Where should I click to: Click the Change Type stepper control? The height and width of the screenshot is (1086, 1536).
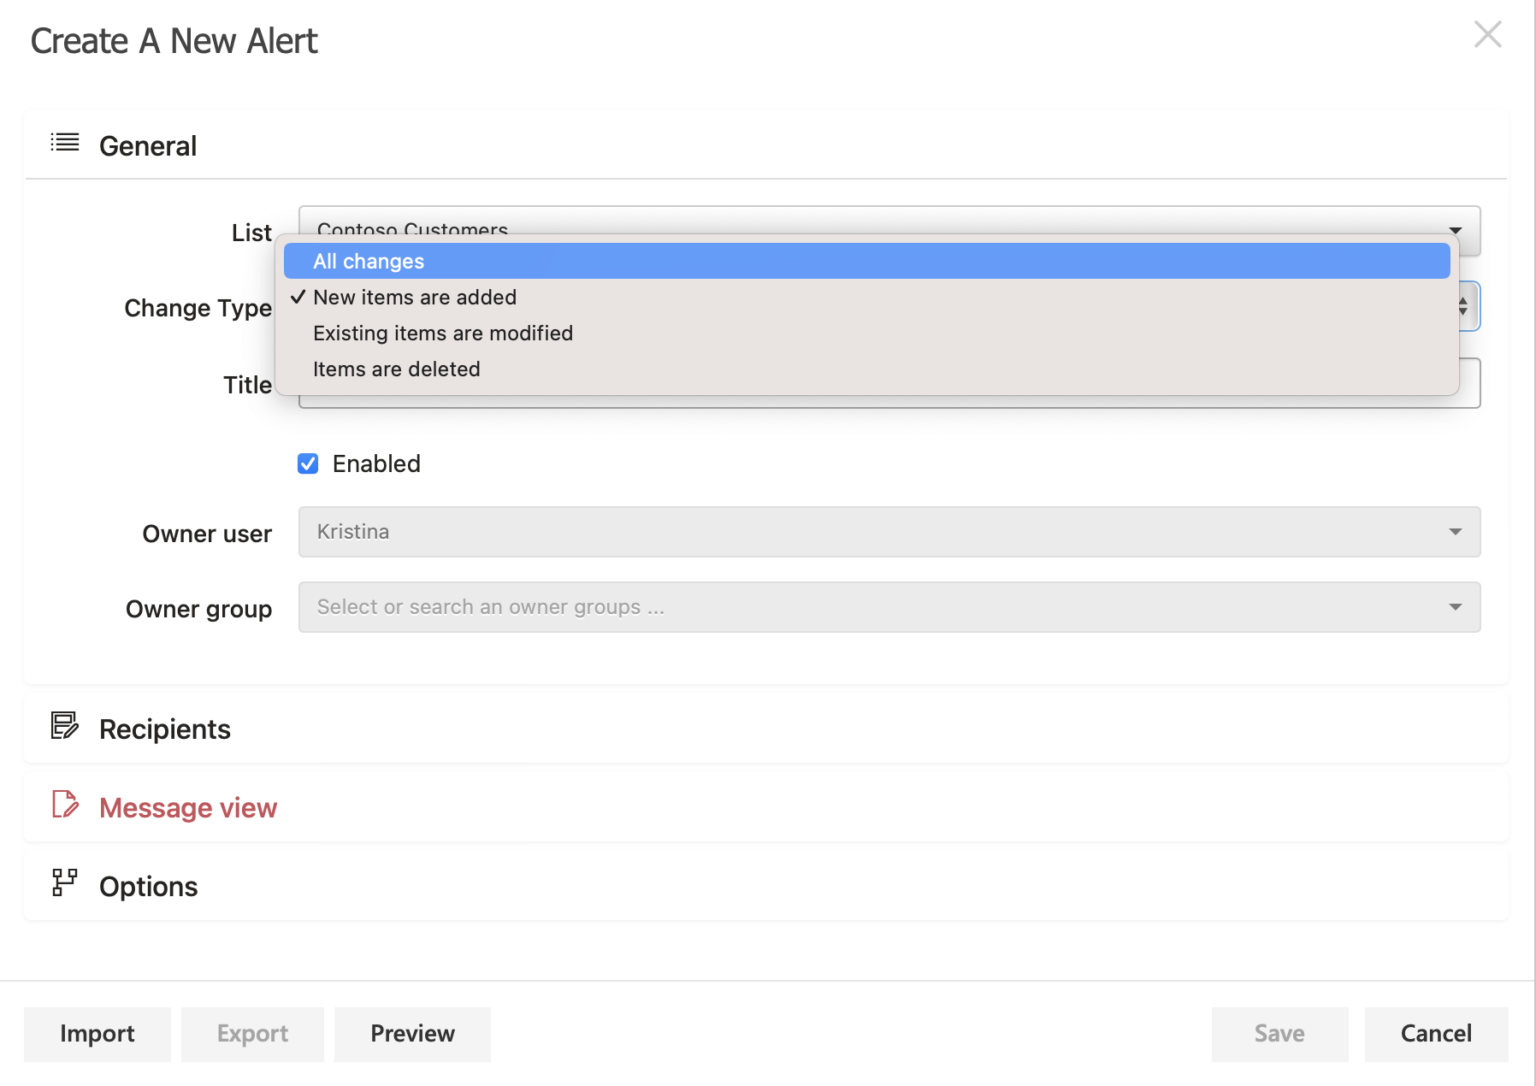tap(1463, 306)
